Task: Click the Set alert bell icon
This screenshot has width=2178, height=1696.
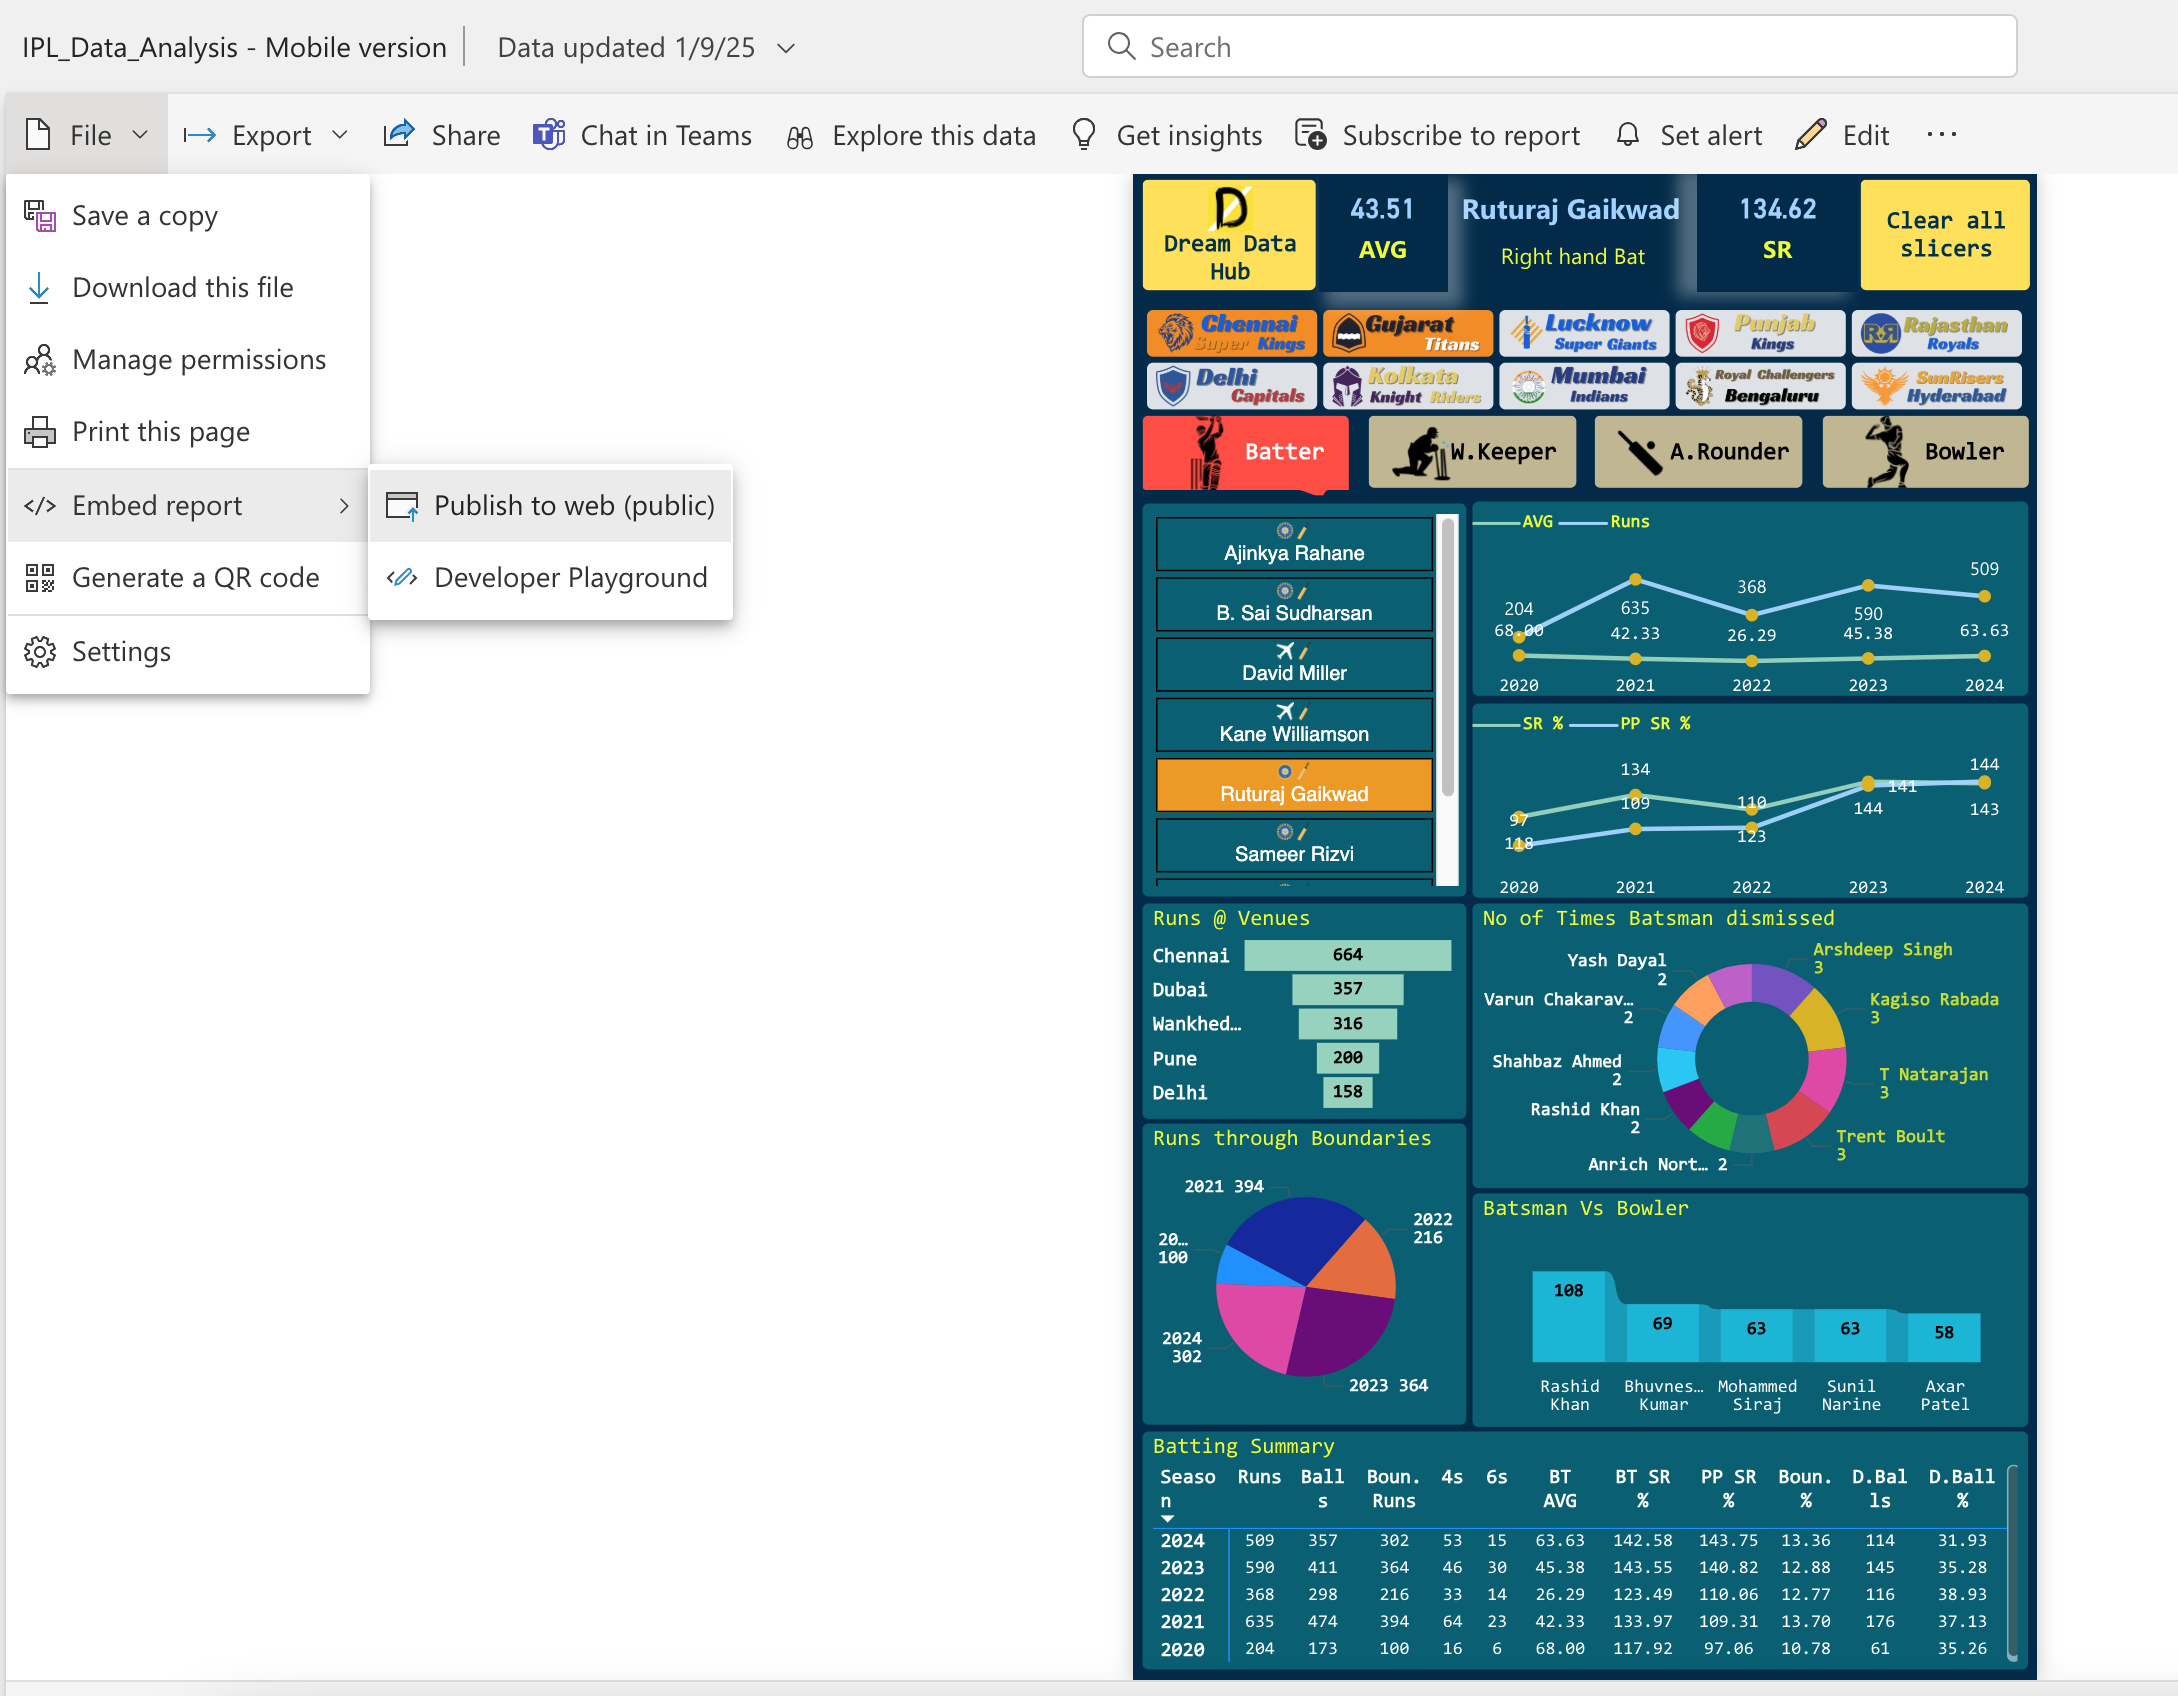Action: [1628, 134]
